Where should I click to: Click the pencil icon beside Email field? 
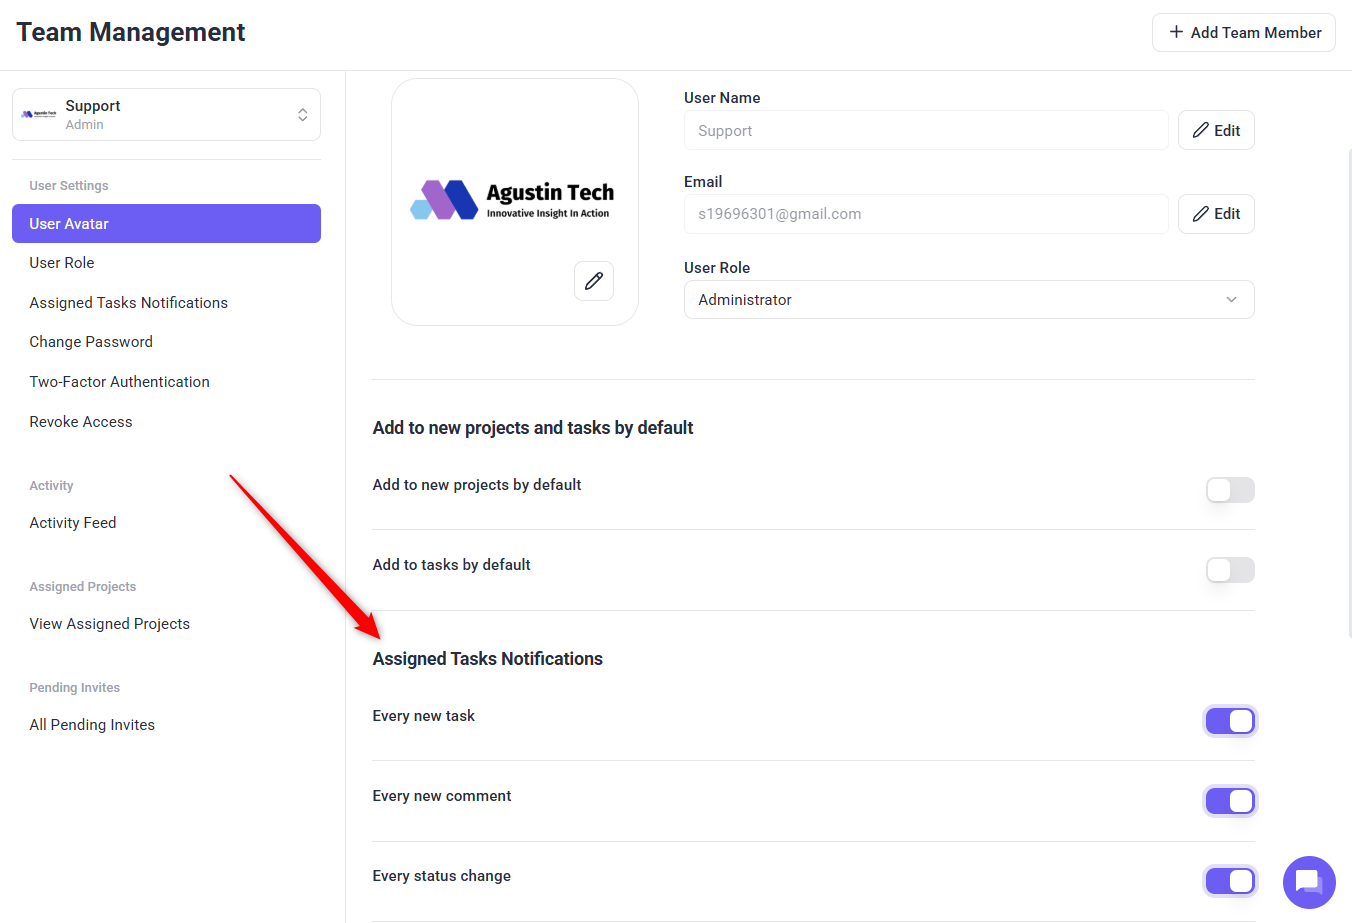coord(1201,214)
